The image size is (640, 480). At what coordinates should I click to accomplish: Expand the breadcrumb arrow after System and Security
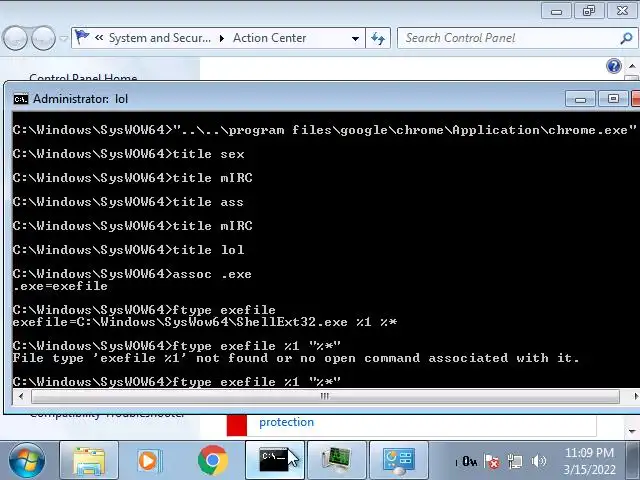222,38
